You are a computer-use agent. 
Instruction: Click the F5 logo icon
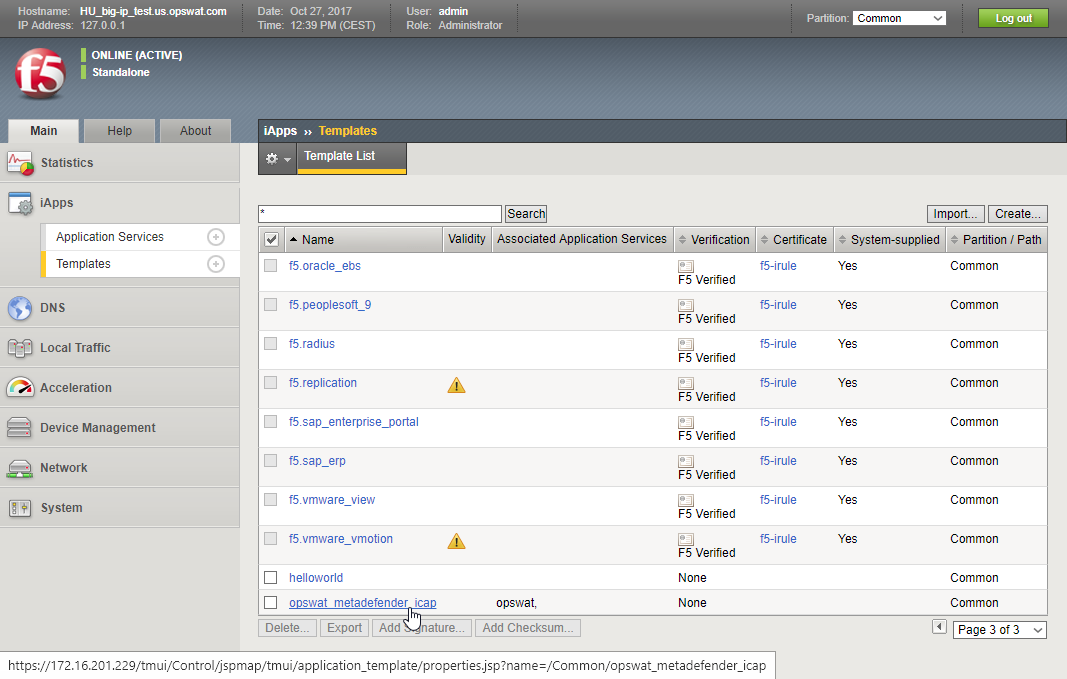pyautogui.click(x=40, y=73)
